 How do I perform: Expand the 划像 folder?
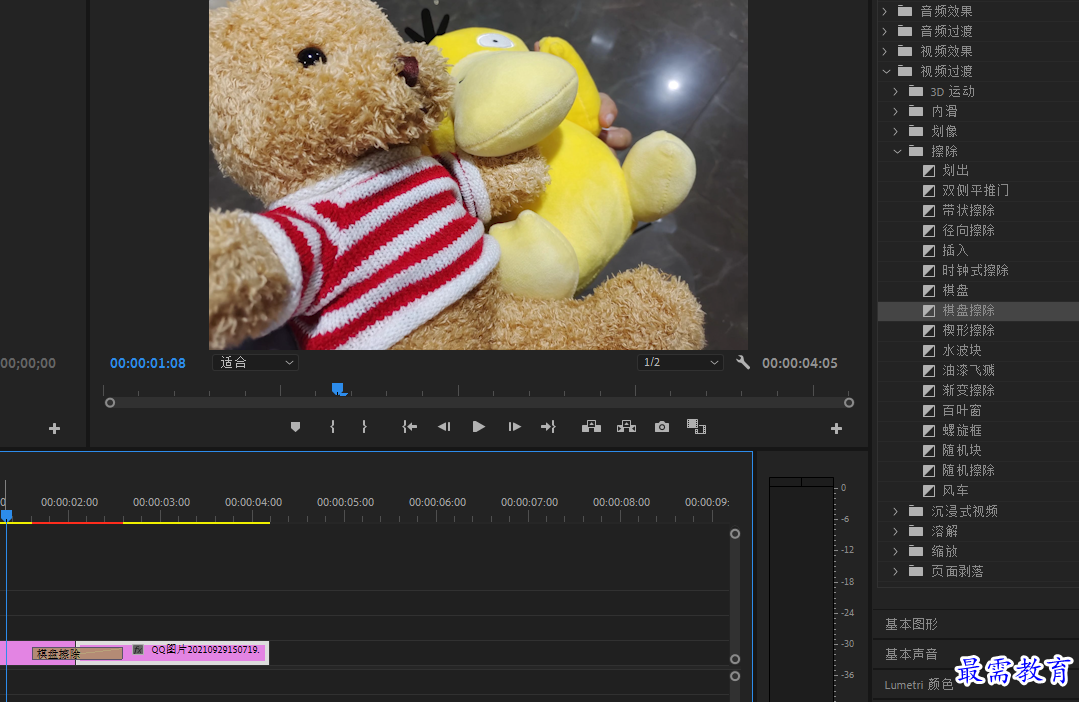point(895,131)
